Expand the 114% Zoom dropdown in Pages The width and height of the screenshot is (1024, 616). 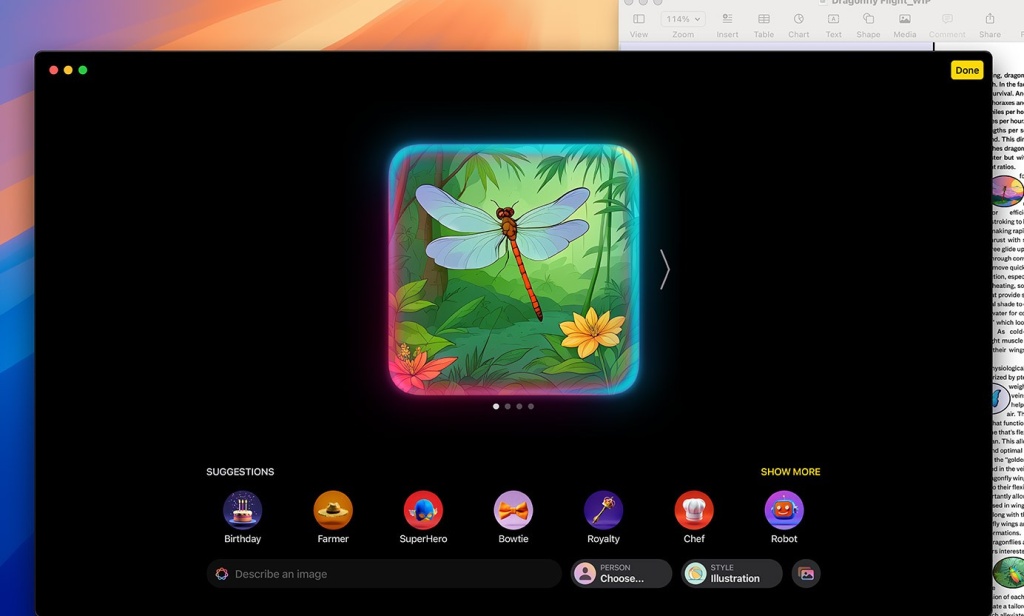683,19
